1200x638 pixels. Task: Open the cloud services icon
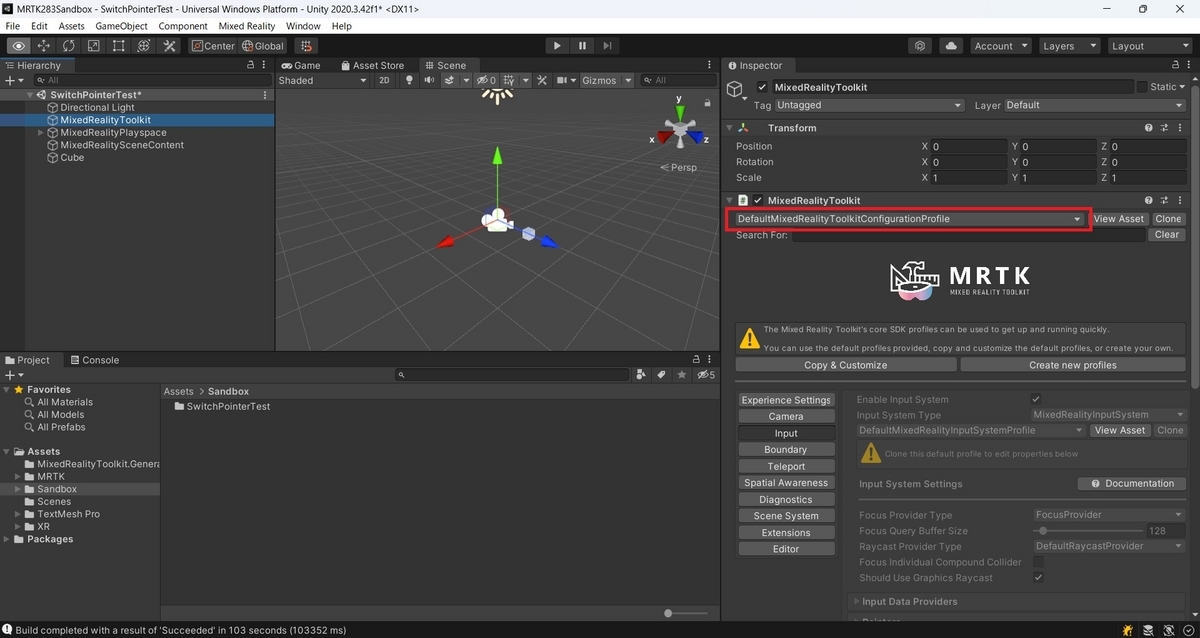click(x=951, y=46)
